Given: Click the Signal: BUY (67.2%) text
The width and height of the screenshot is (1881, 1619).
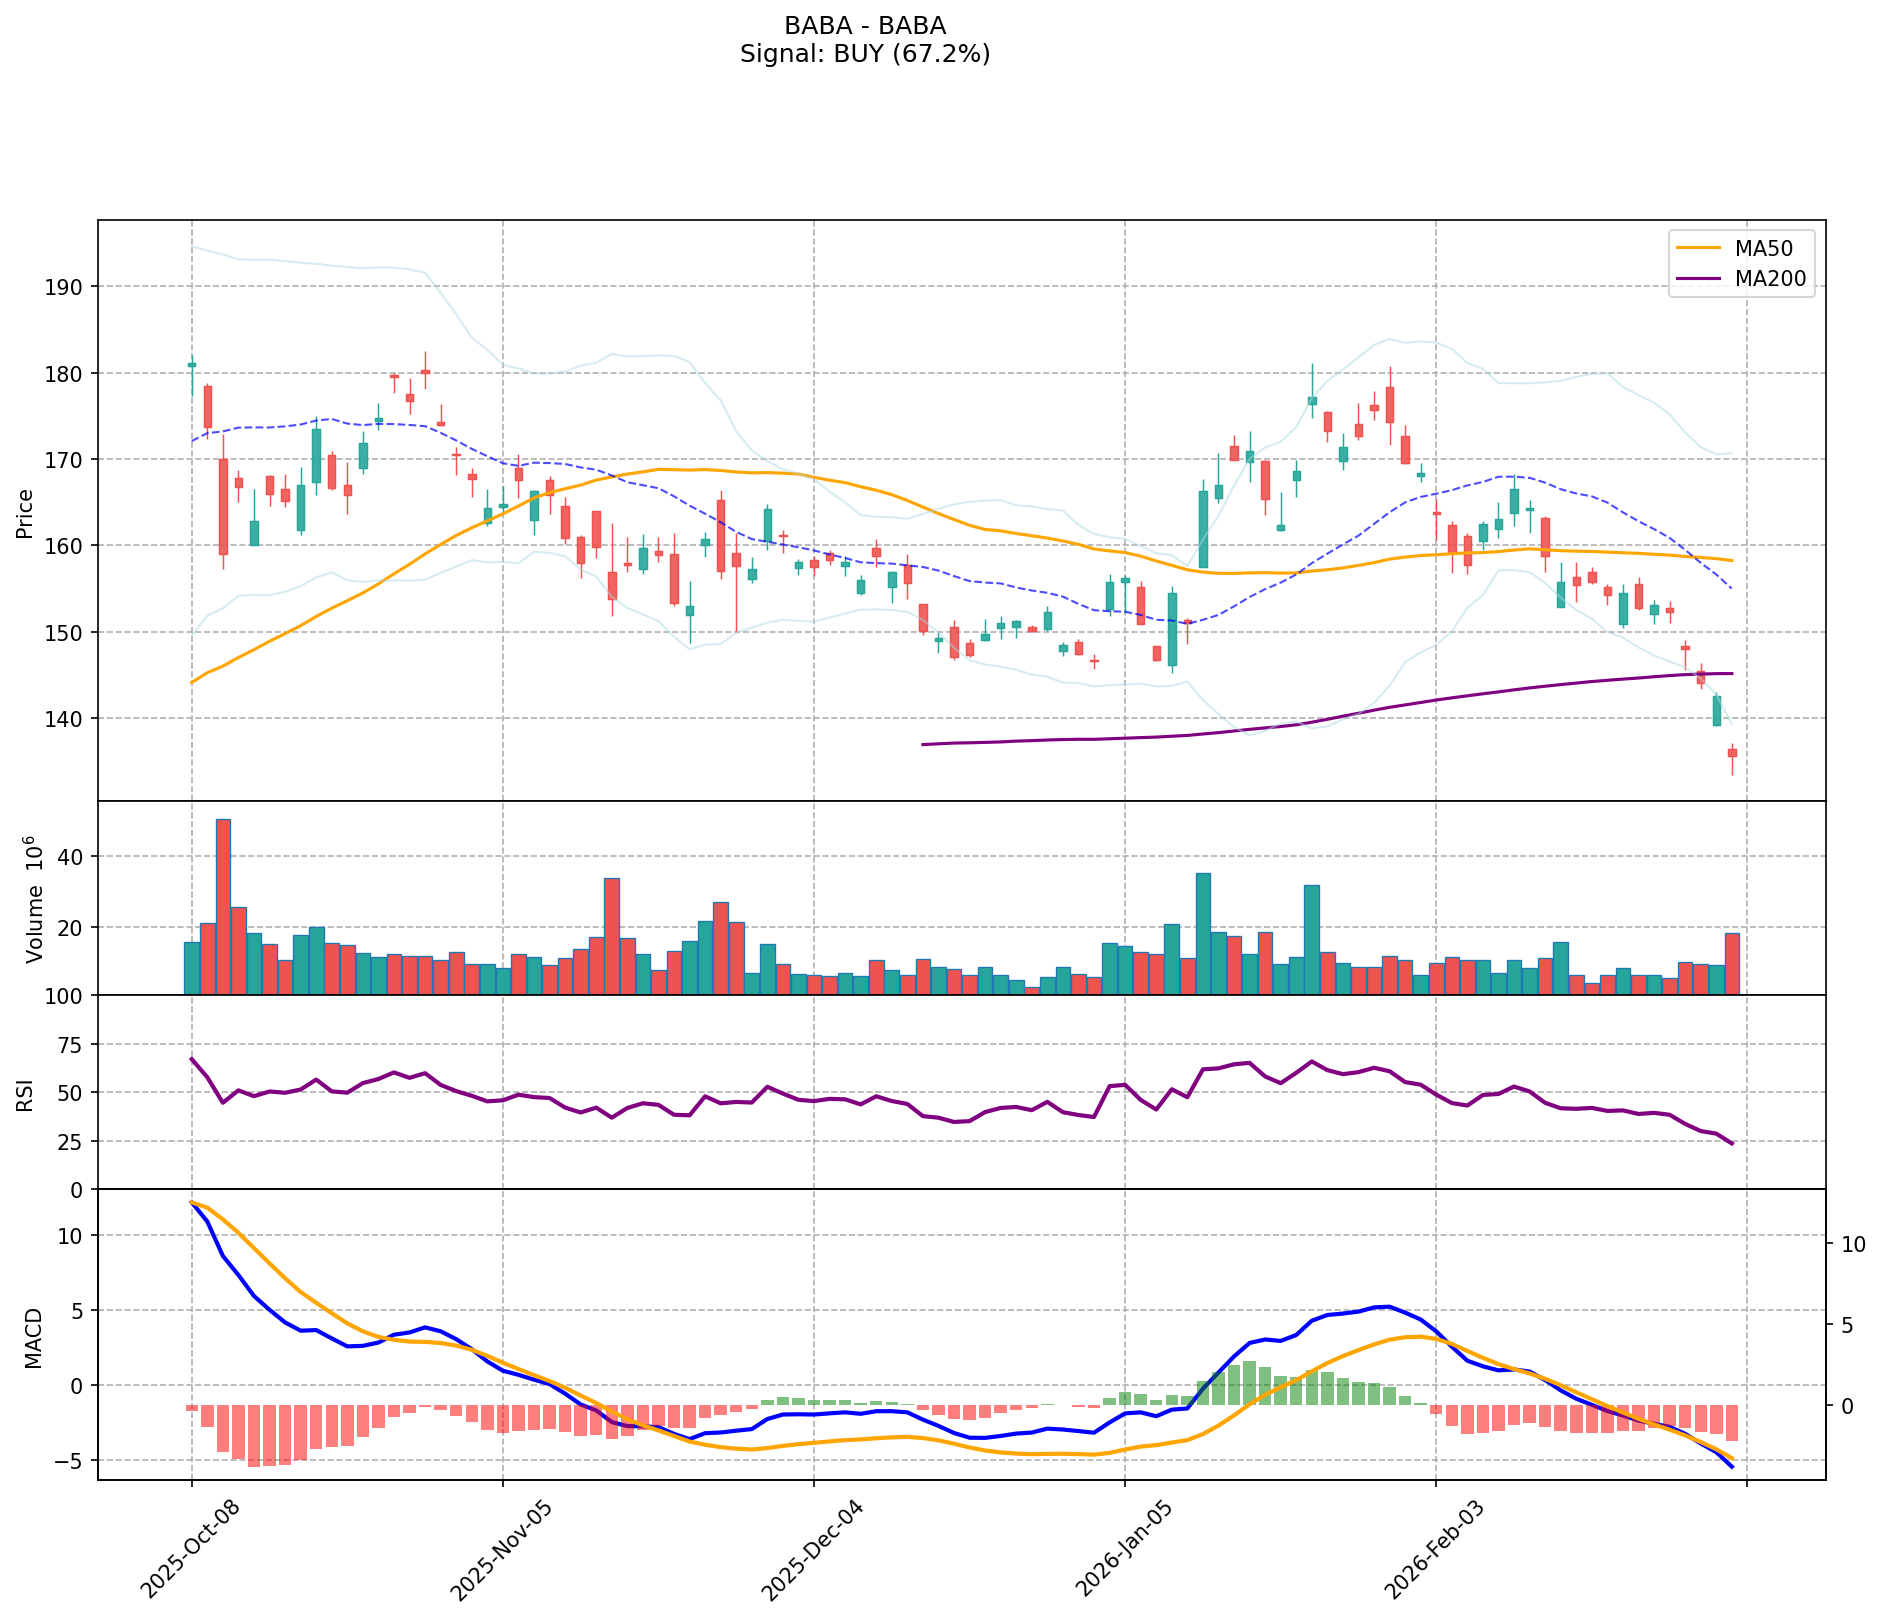Looking at the screenshot, I should click(864, 54).
